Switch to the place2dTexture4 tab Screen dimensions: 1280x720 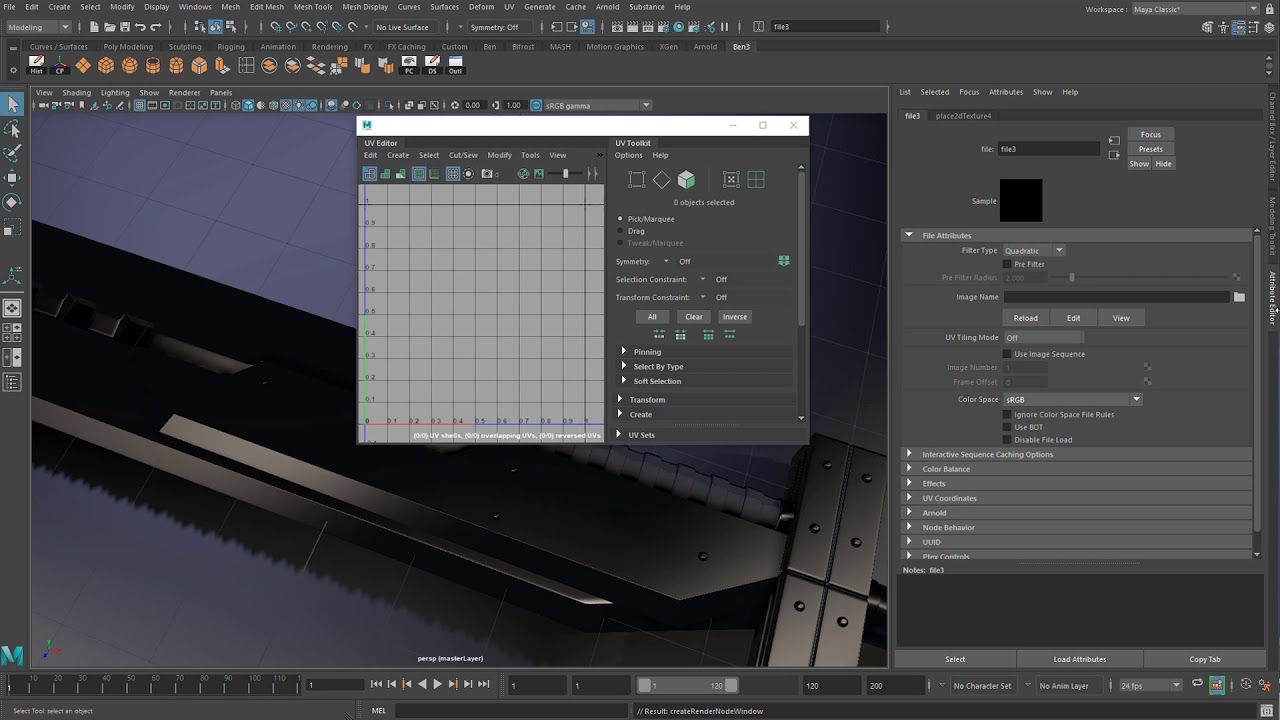point(963,116)
